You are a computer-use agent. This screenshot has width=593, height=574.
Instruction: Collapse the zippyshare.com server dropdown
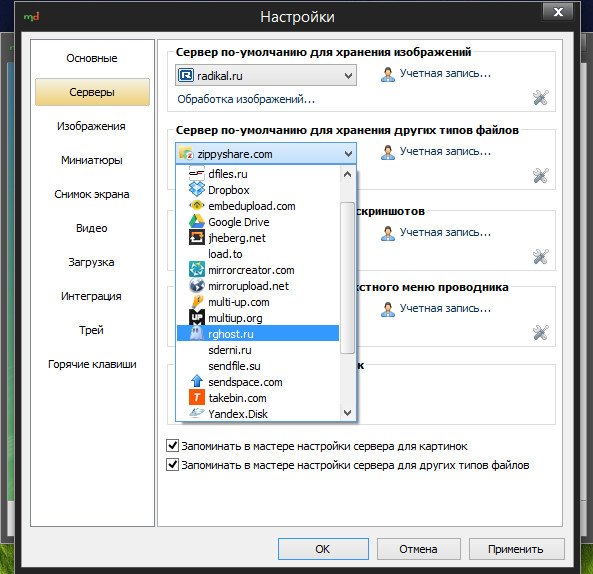pos(265,154)
